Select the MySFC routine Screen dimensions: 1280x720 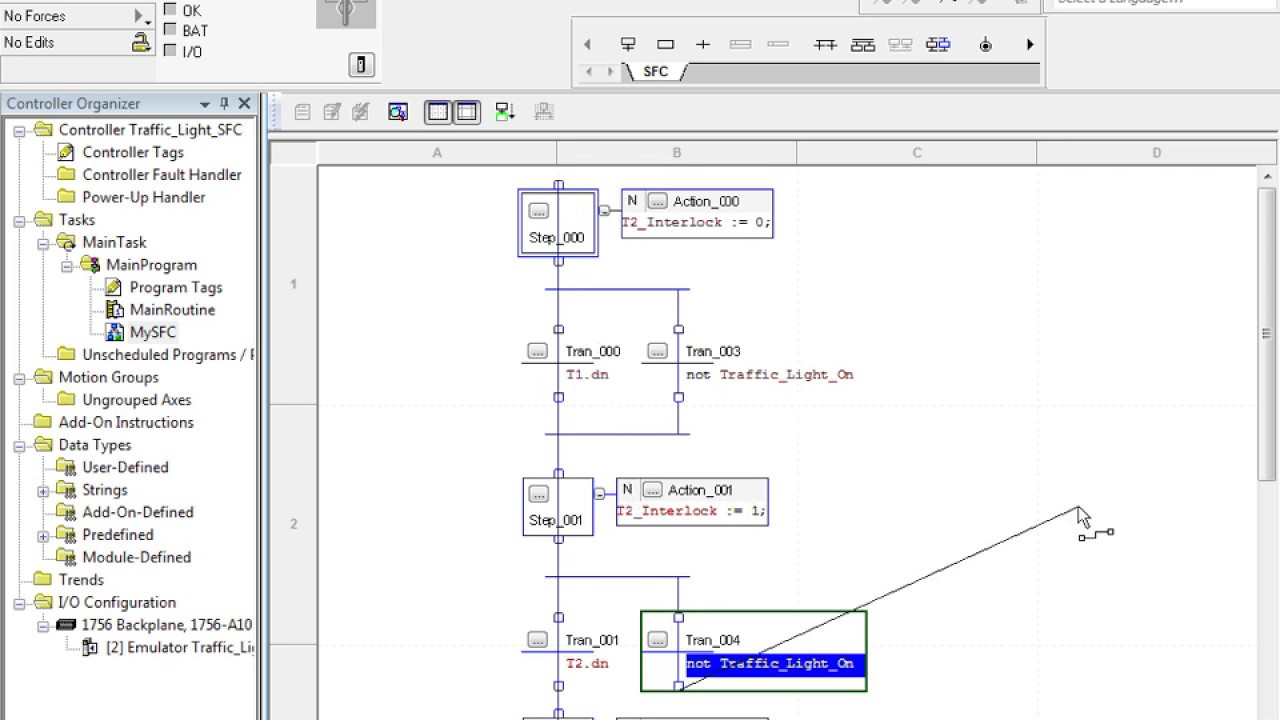pos(152,332)
